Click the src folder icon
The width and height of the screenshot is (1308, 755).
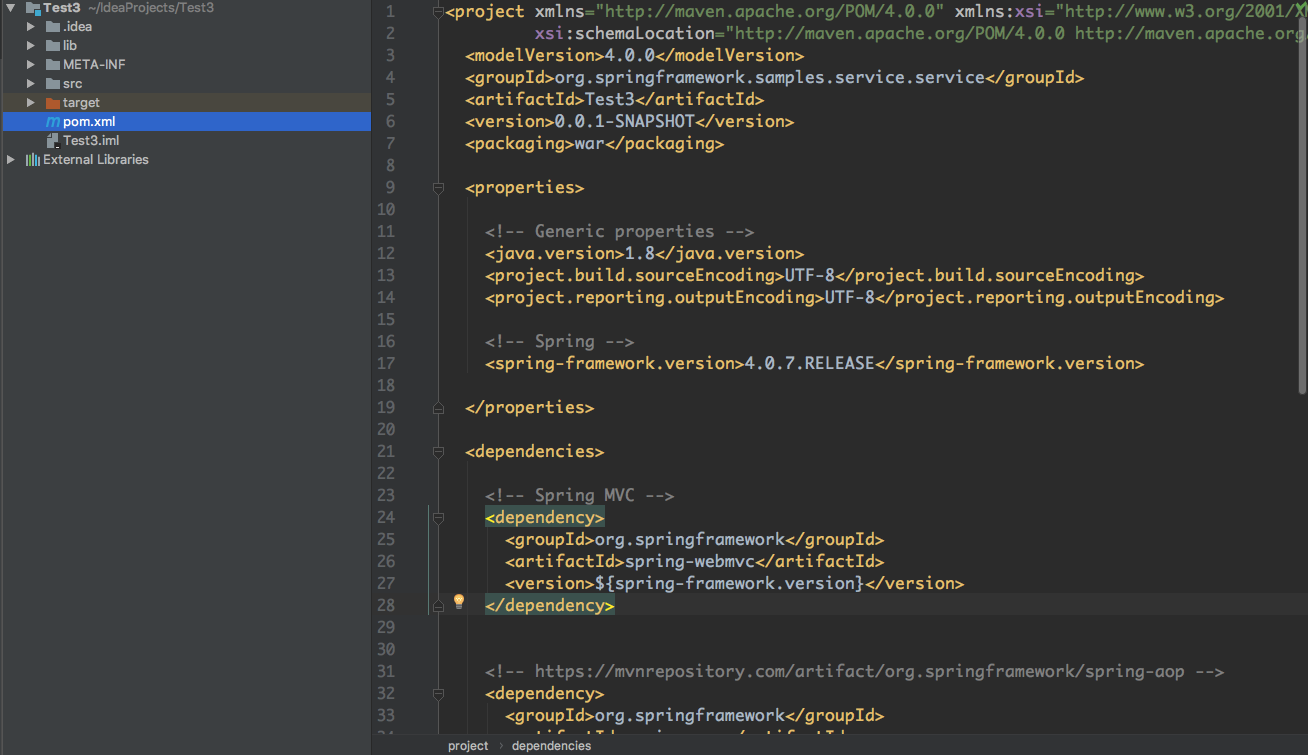[52, 83]
